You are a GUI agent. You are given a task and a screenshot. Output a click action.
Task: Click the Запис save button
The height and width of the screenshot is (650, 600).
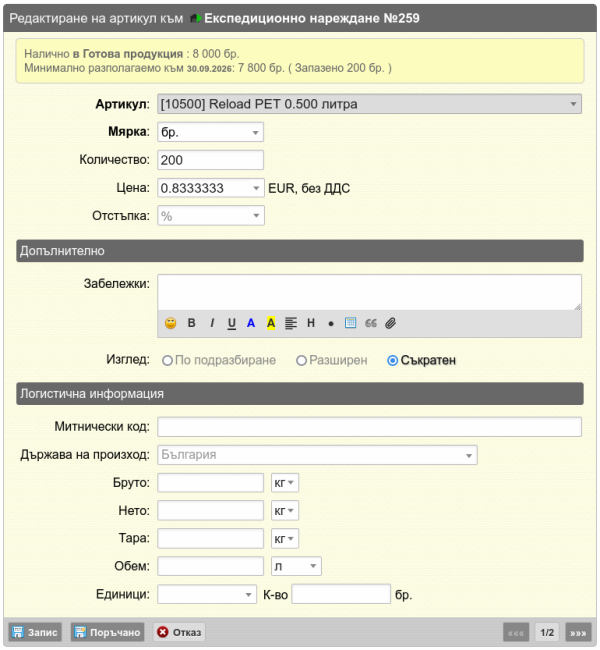[35, 632]
